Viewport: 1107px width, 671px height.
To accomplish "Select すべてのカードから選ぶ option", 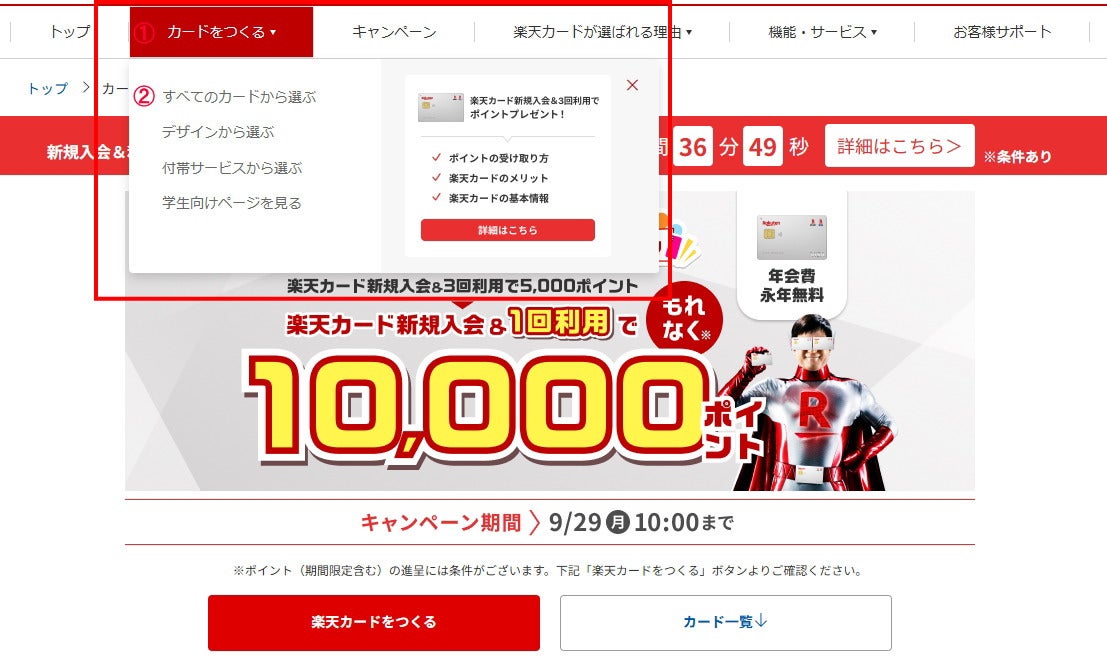I will click(239, 97).
